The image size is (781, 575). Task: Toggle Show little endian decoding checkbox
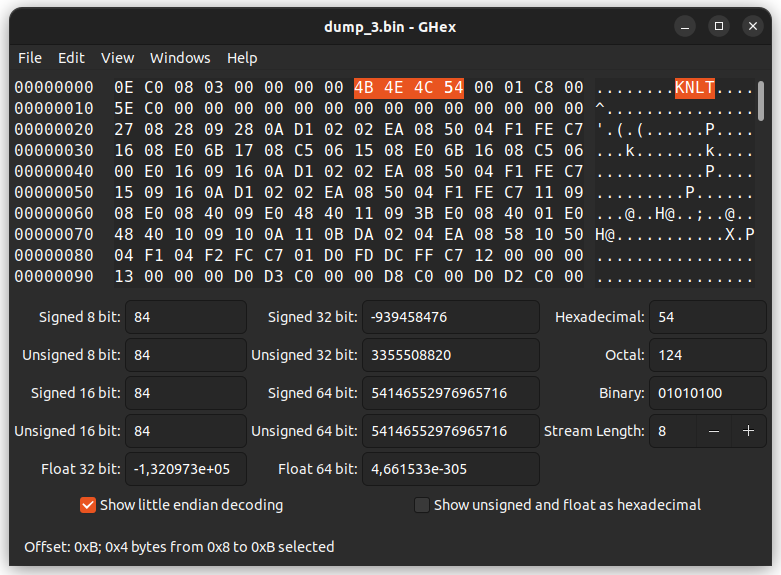point(87,505)
